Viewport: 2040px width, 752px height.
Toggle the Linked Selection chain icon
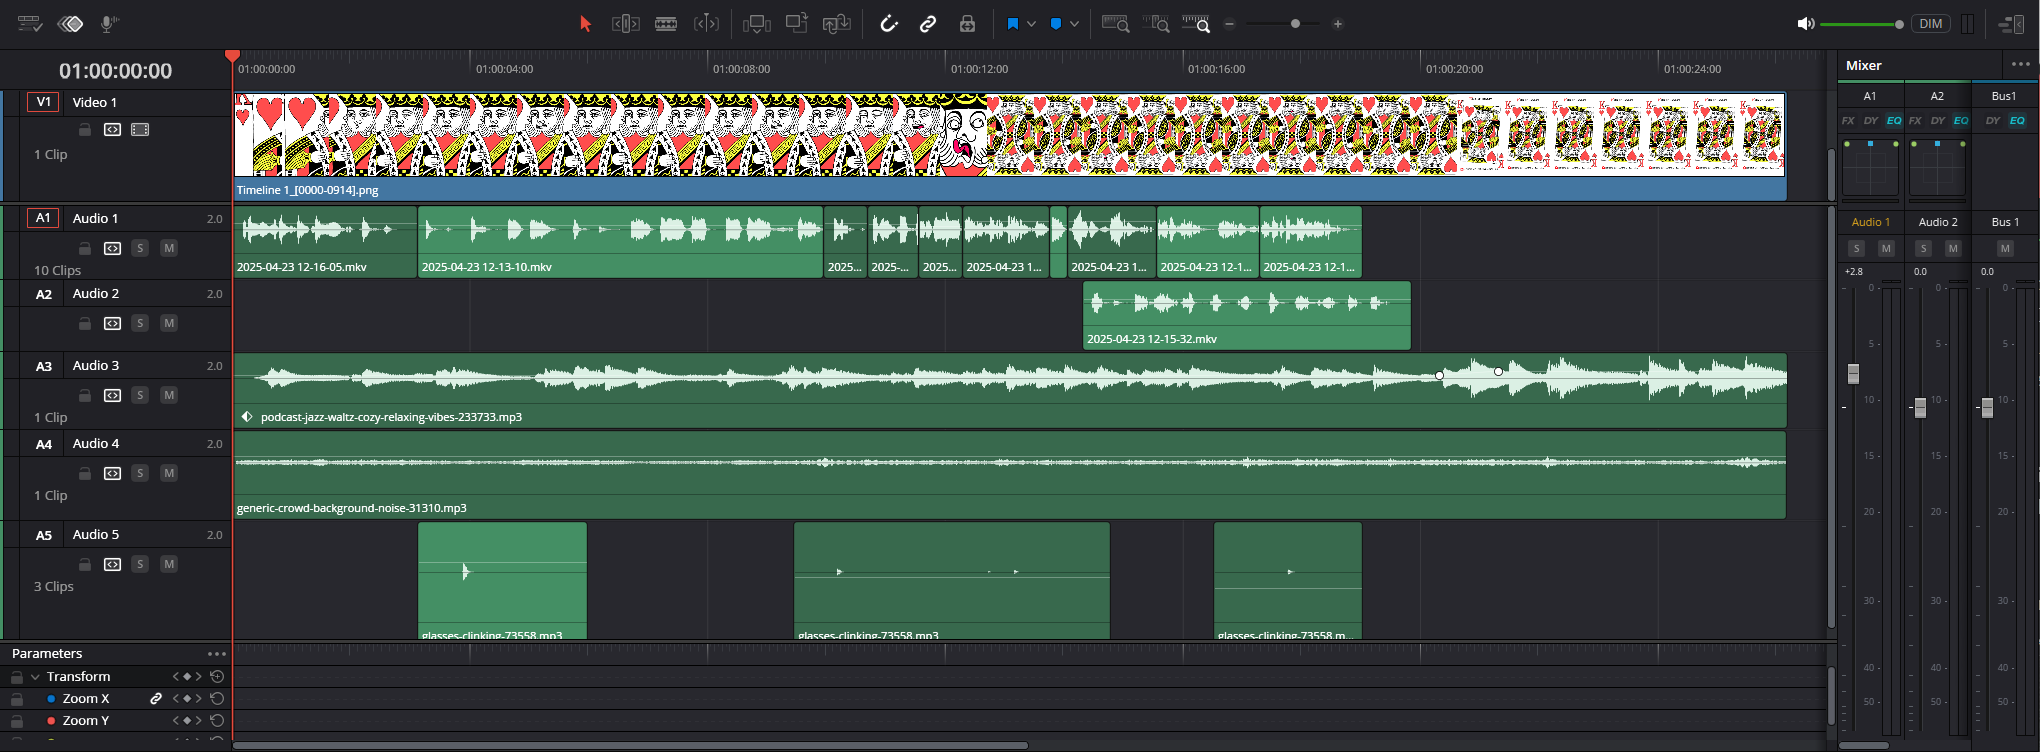tap(928, 24)
